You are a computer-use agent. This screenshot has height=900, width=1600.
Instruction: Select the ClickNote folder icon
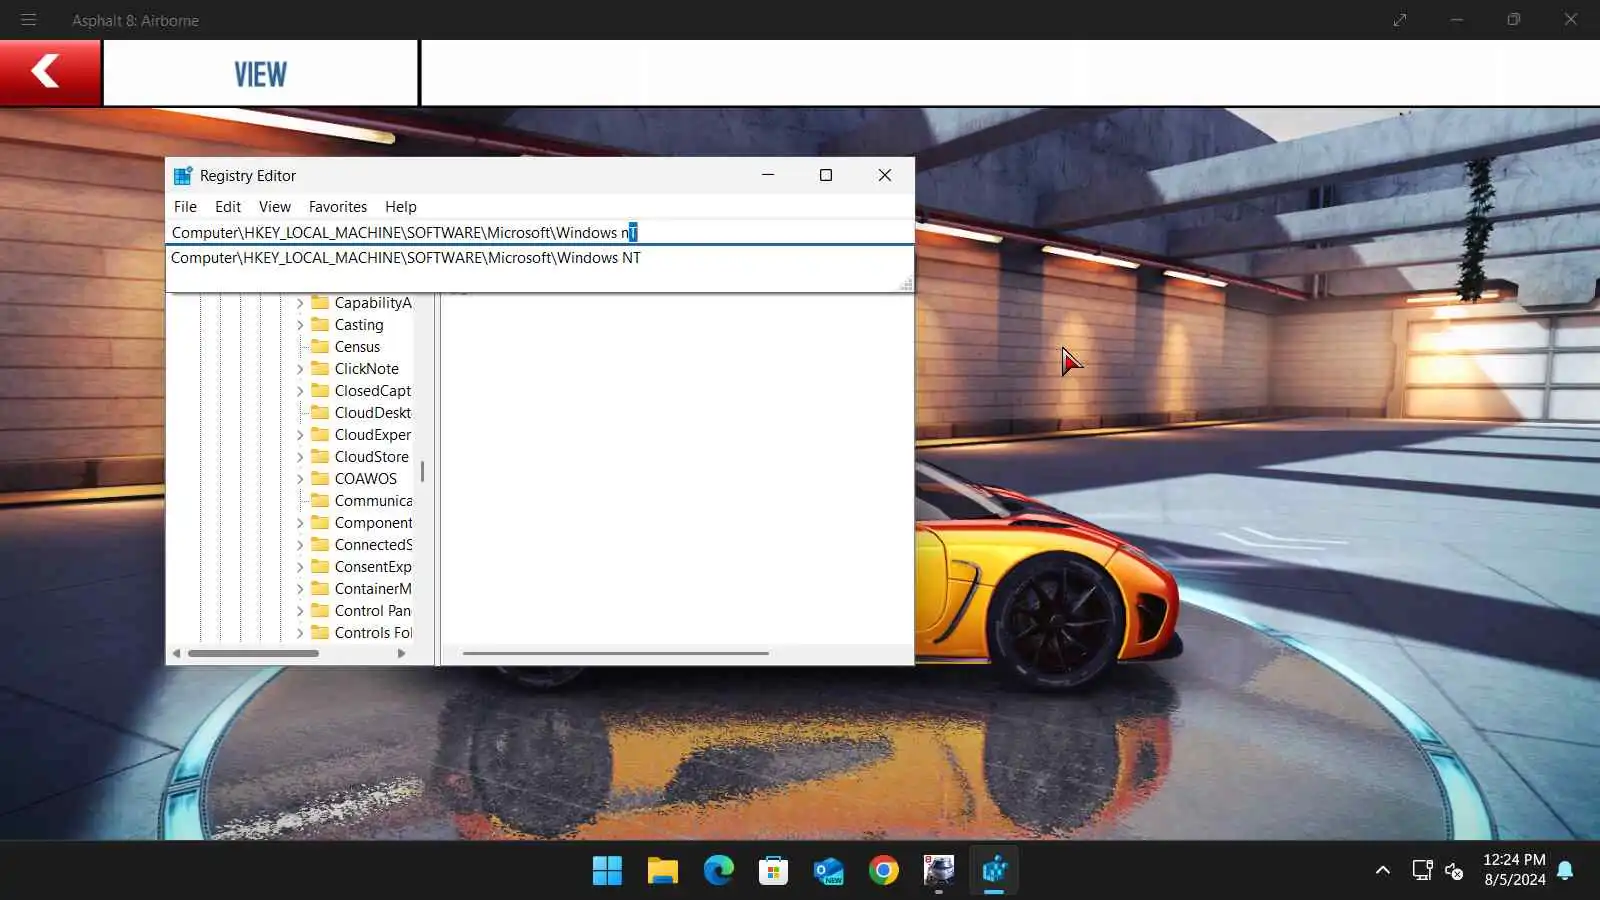(x=320, y=368)
